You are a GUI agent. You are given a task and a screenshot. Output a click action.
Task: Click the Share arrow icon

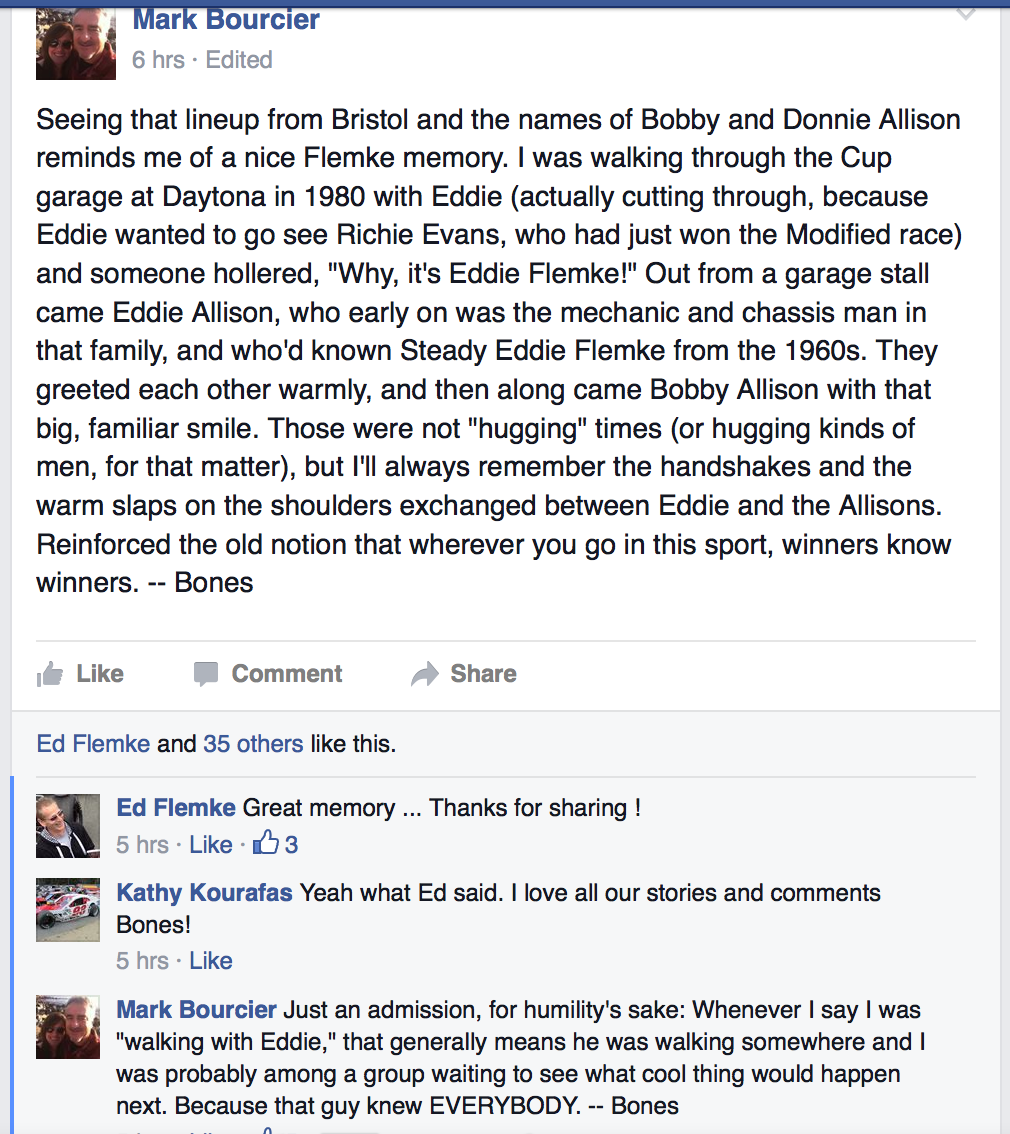[x=424, y=673]
